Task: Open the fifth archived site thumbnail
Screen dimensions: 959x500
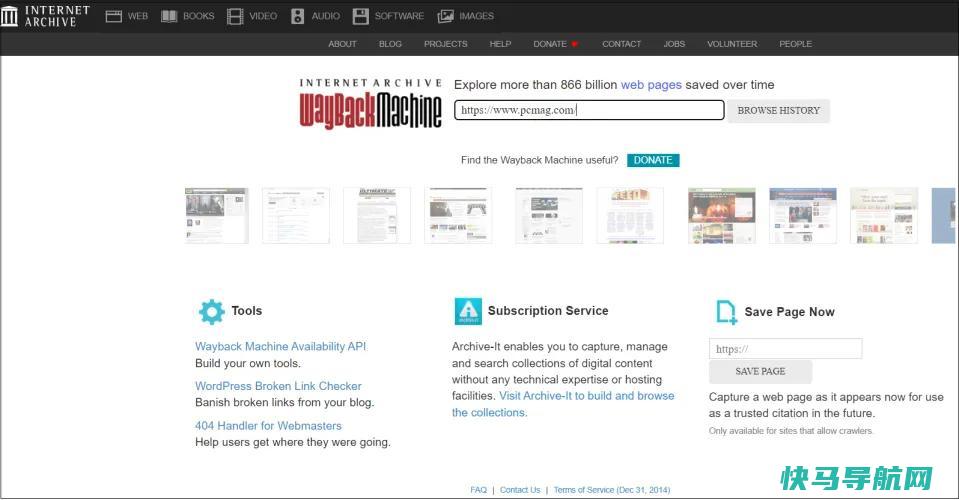Action: pyautogui.click(x=549, y=216)
